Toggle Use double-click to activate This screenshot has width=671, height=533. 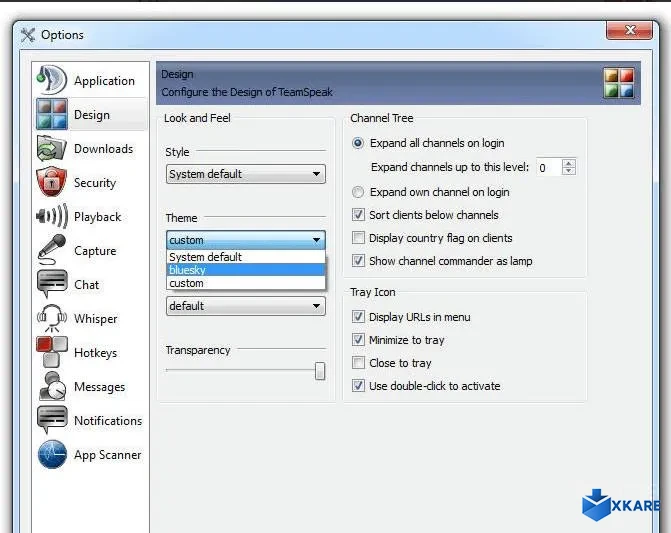(358, 386)
